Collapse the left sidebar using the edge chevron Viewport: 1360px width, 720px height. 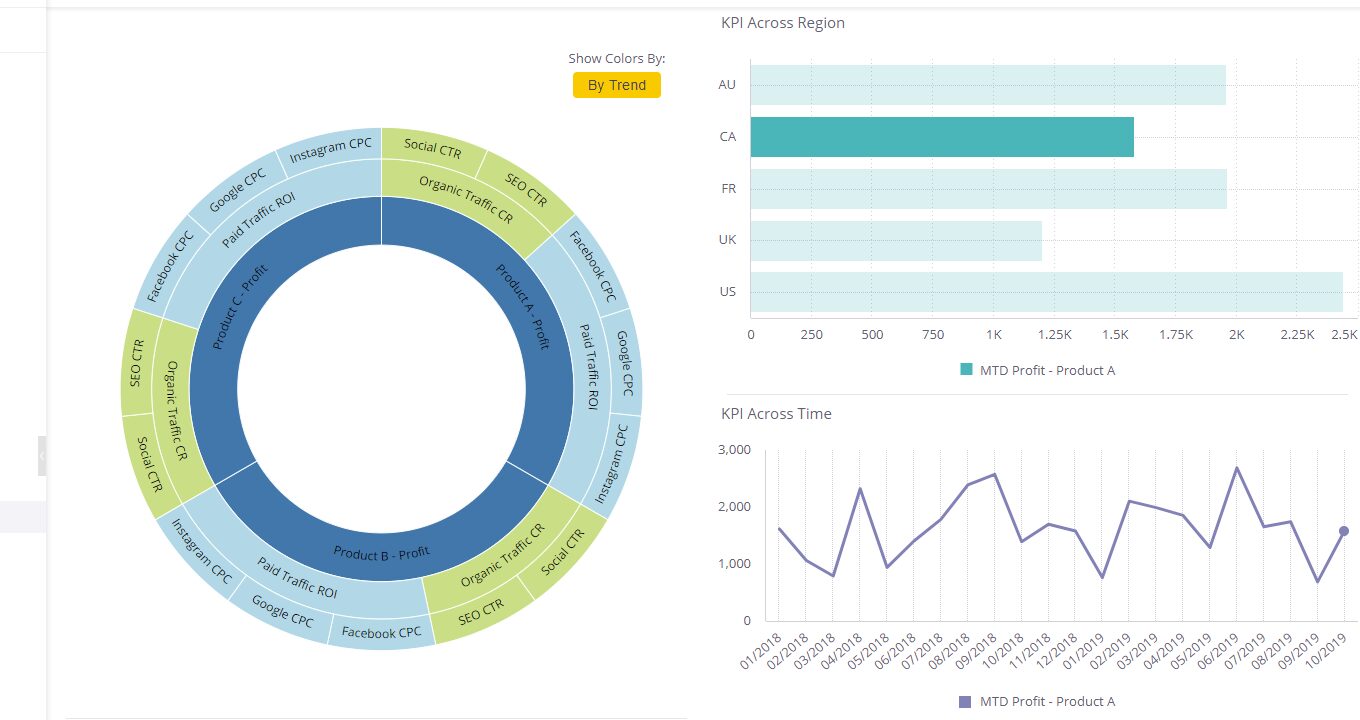41,455
